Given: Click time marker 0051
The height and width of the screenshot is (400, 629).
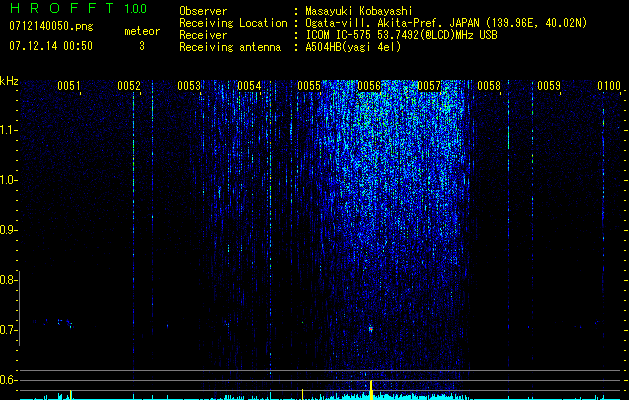Looking at the screenshot, I should (69, 86).
